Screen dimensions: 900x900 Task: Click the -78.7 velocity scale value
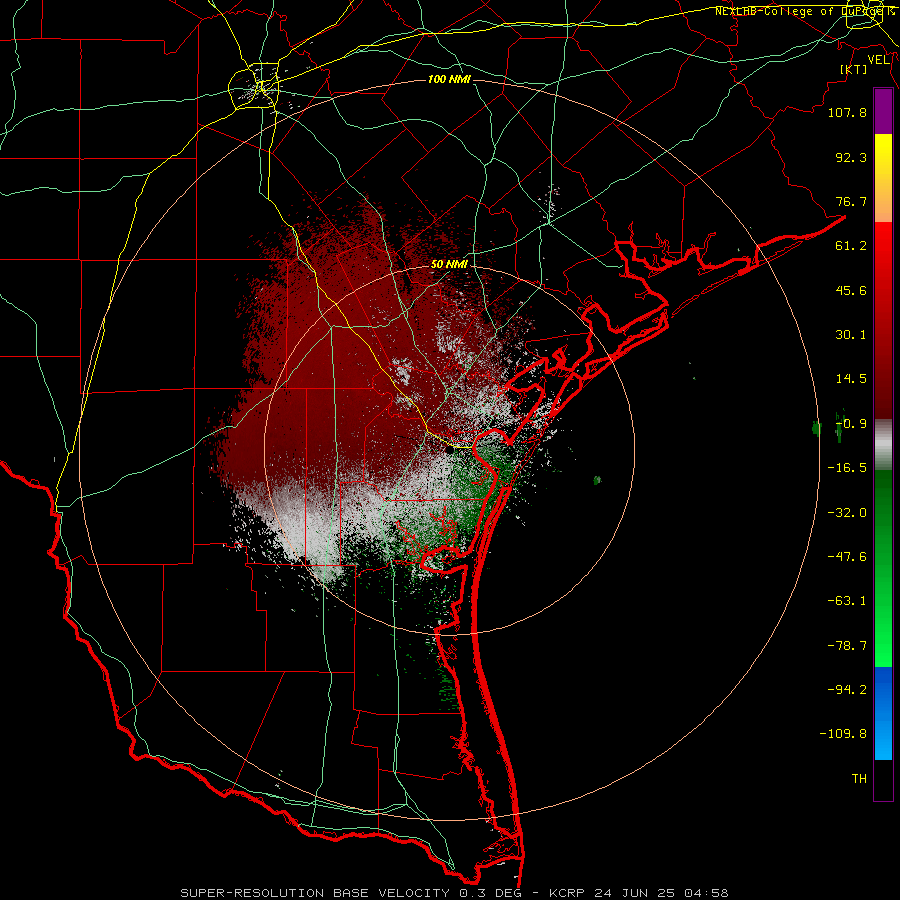(x=847, y=646)
